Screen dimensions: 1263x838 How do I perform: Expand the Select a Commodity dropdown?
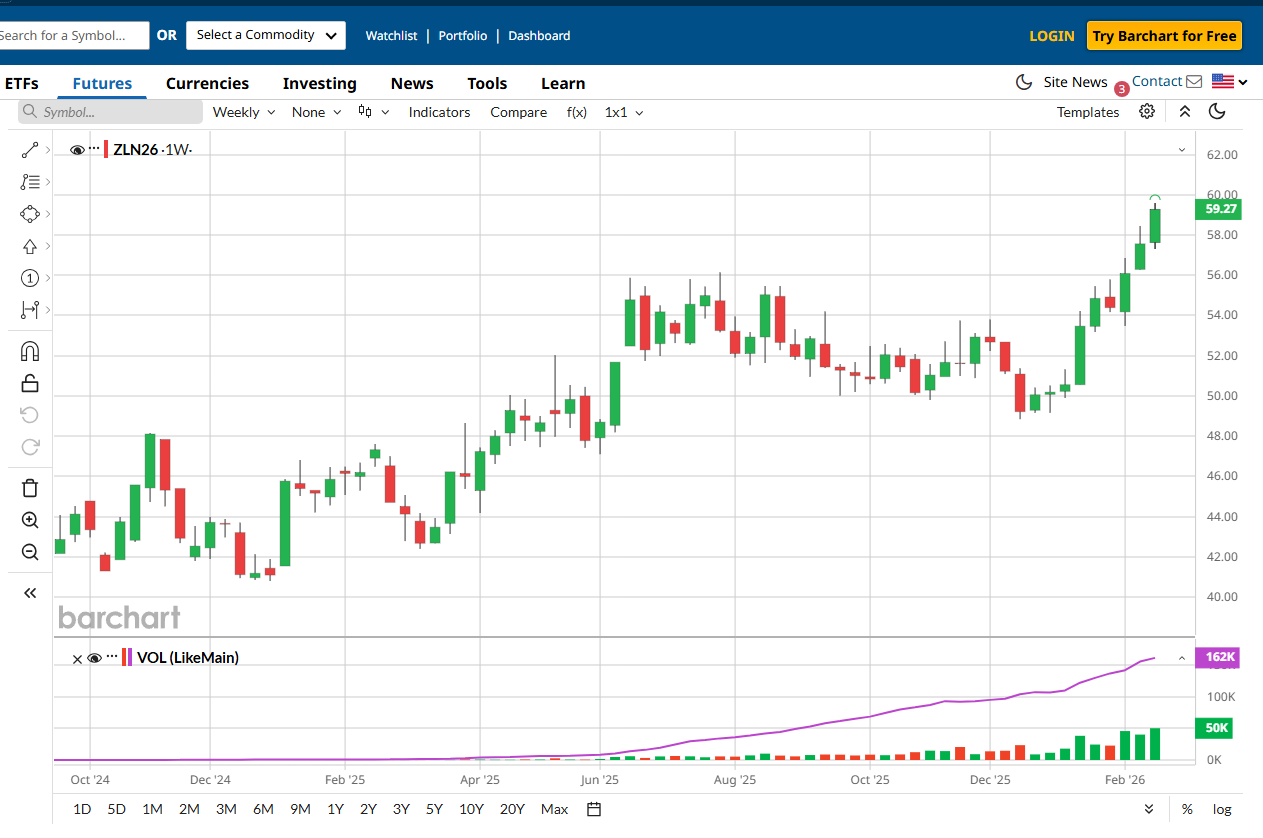tap(266, 35)
